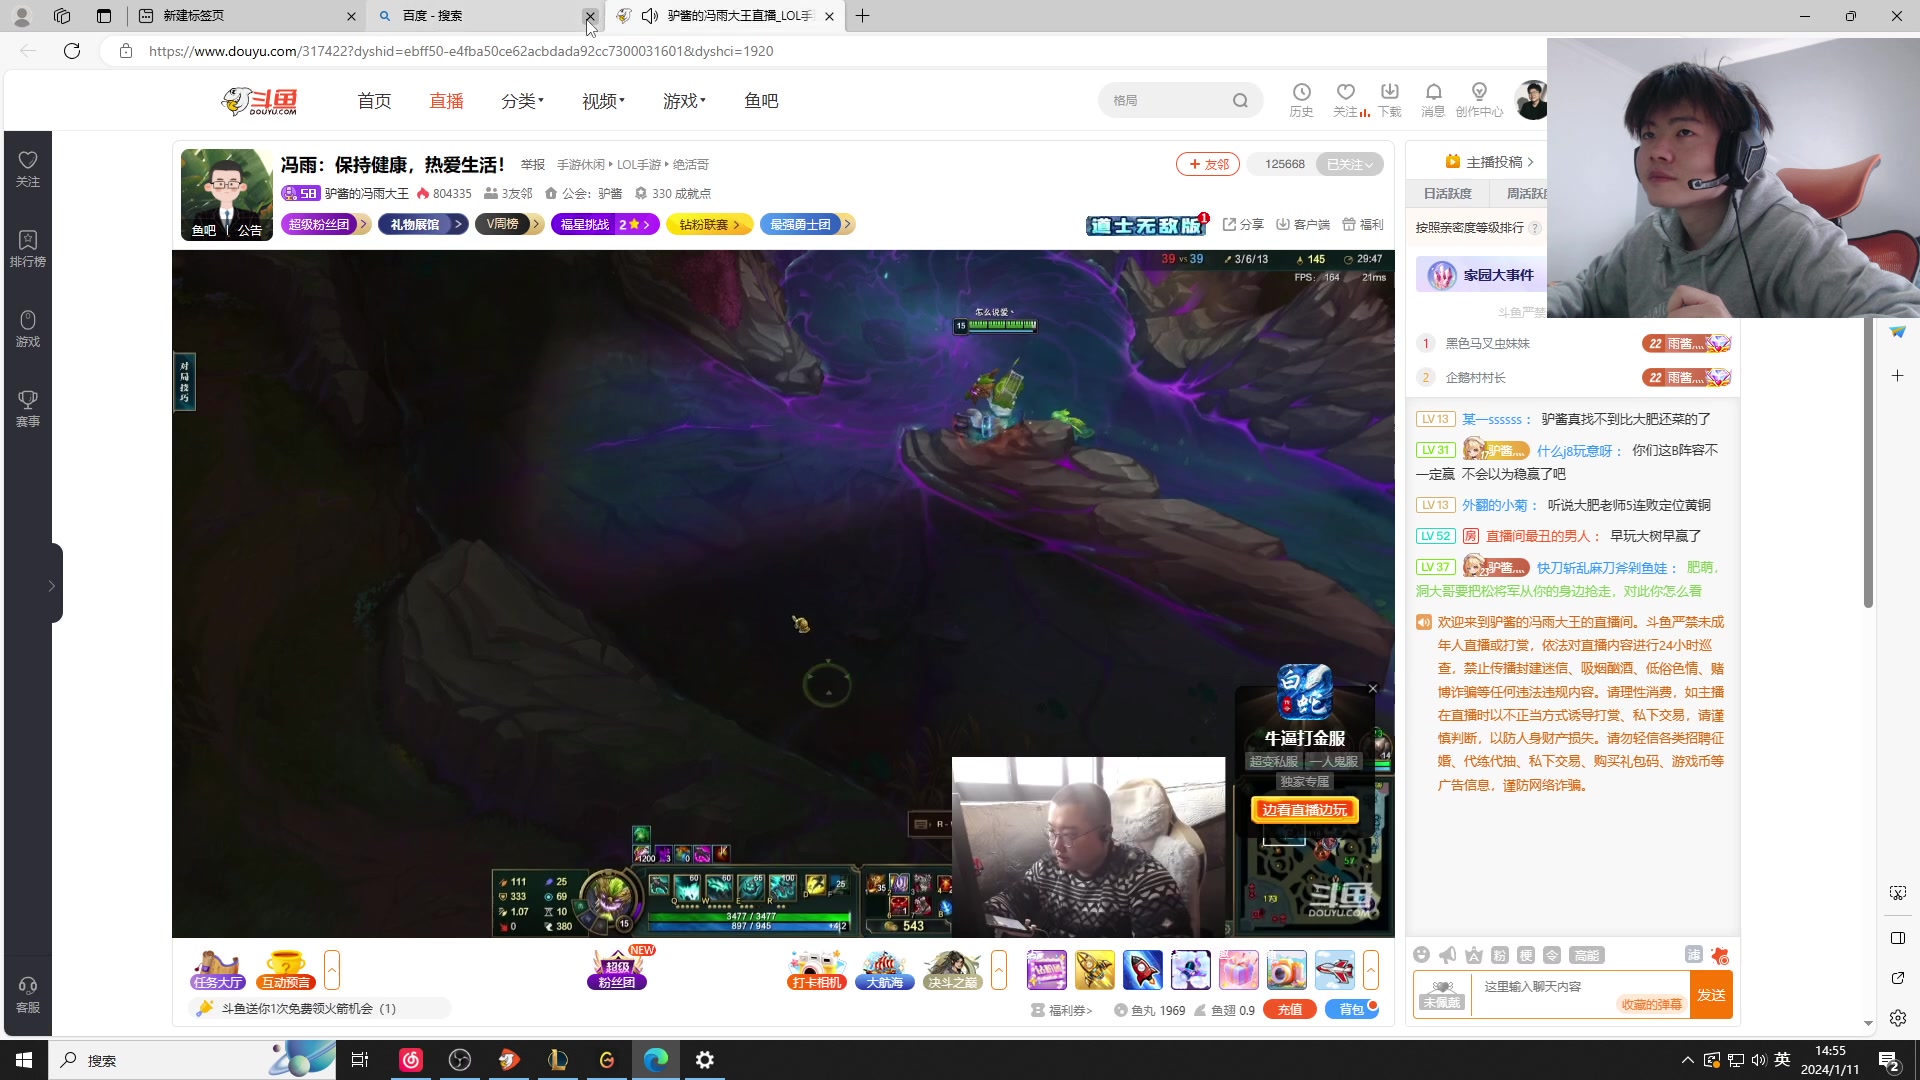Screen dimensions: 1920x1080
Task: Mute the tab audio speaker icon
Action: coord(650,16)
